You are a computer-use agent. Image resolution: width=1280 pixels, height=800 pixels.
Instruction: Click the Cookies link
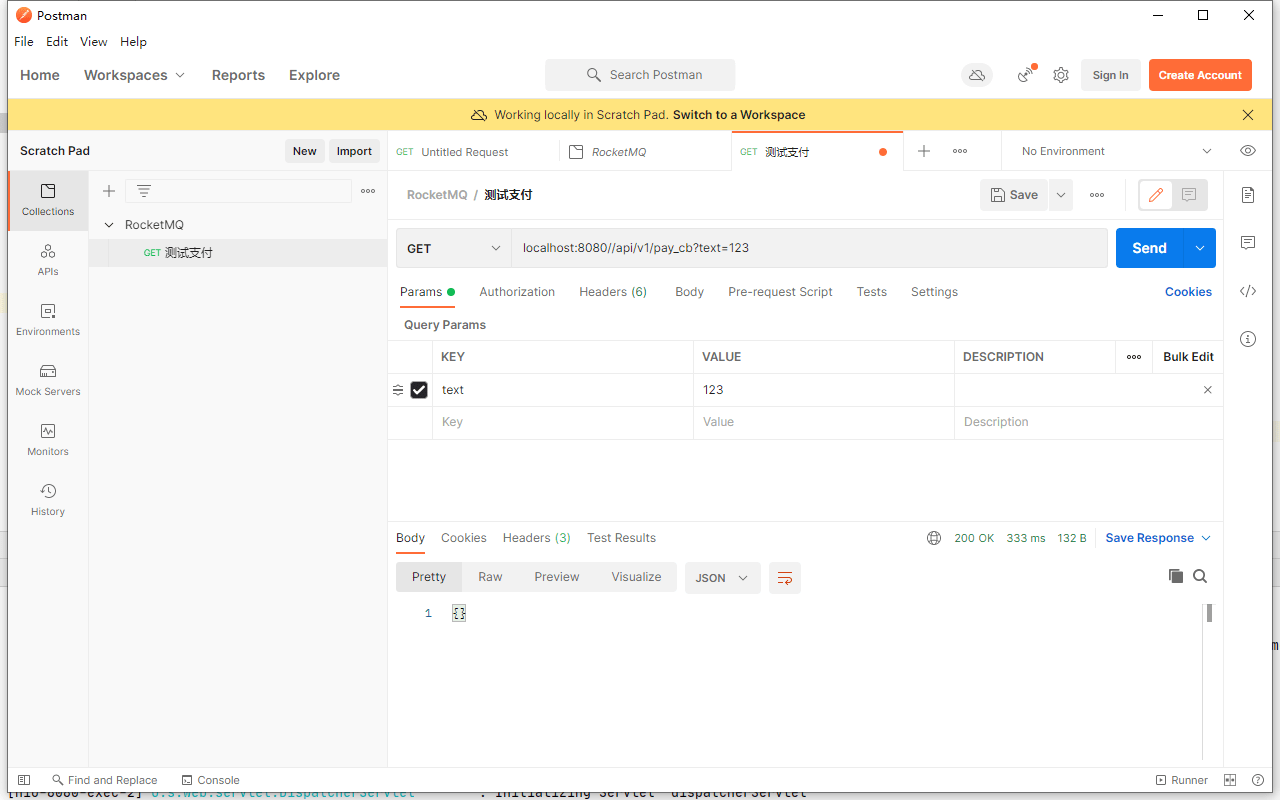click(1188, 292)
